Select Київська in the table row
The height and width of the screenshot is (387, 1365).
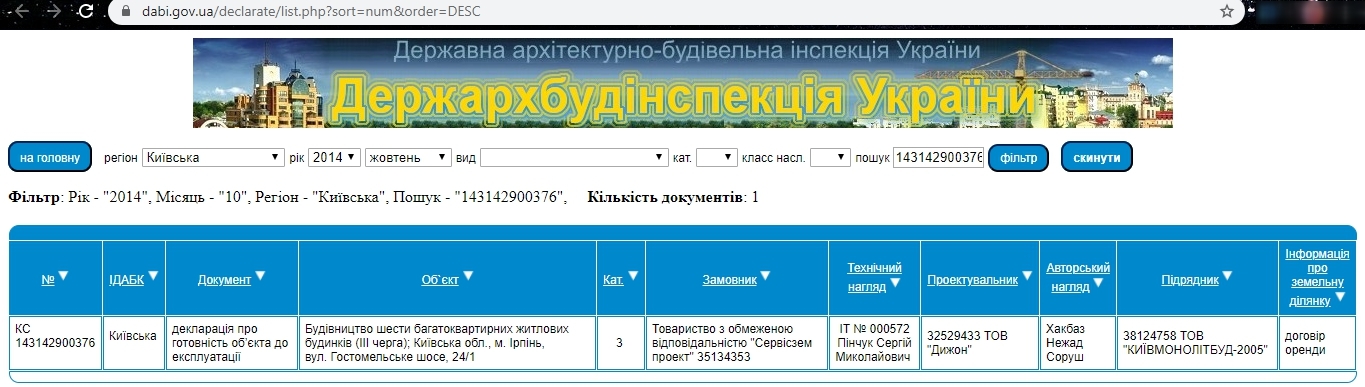[133, 342]
